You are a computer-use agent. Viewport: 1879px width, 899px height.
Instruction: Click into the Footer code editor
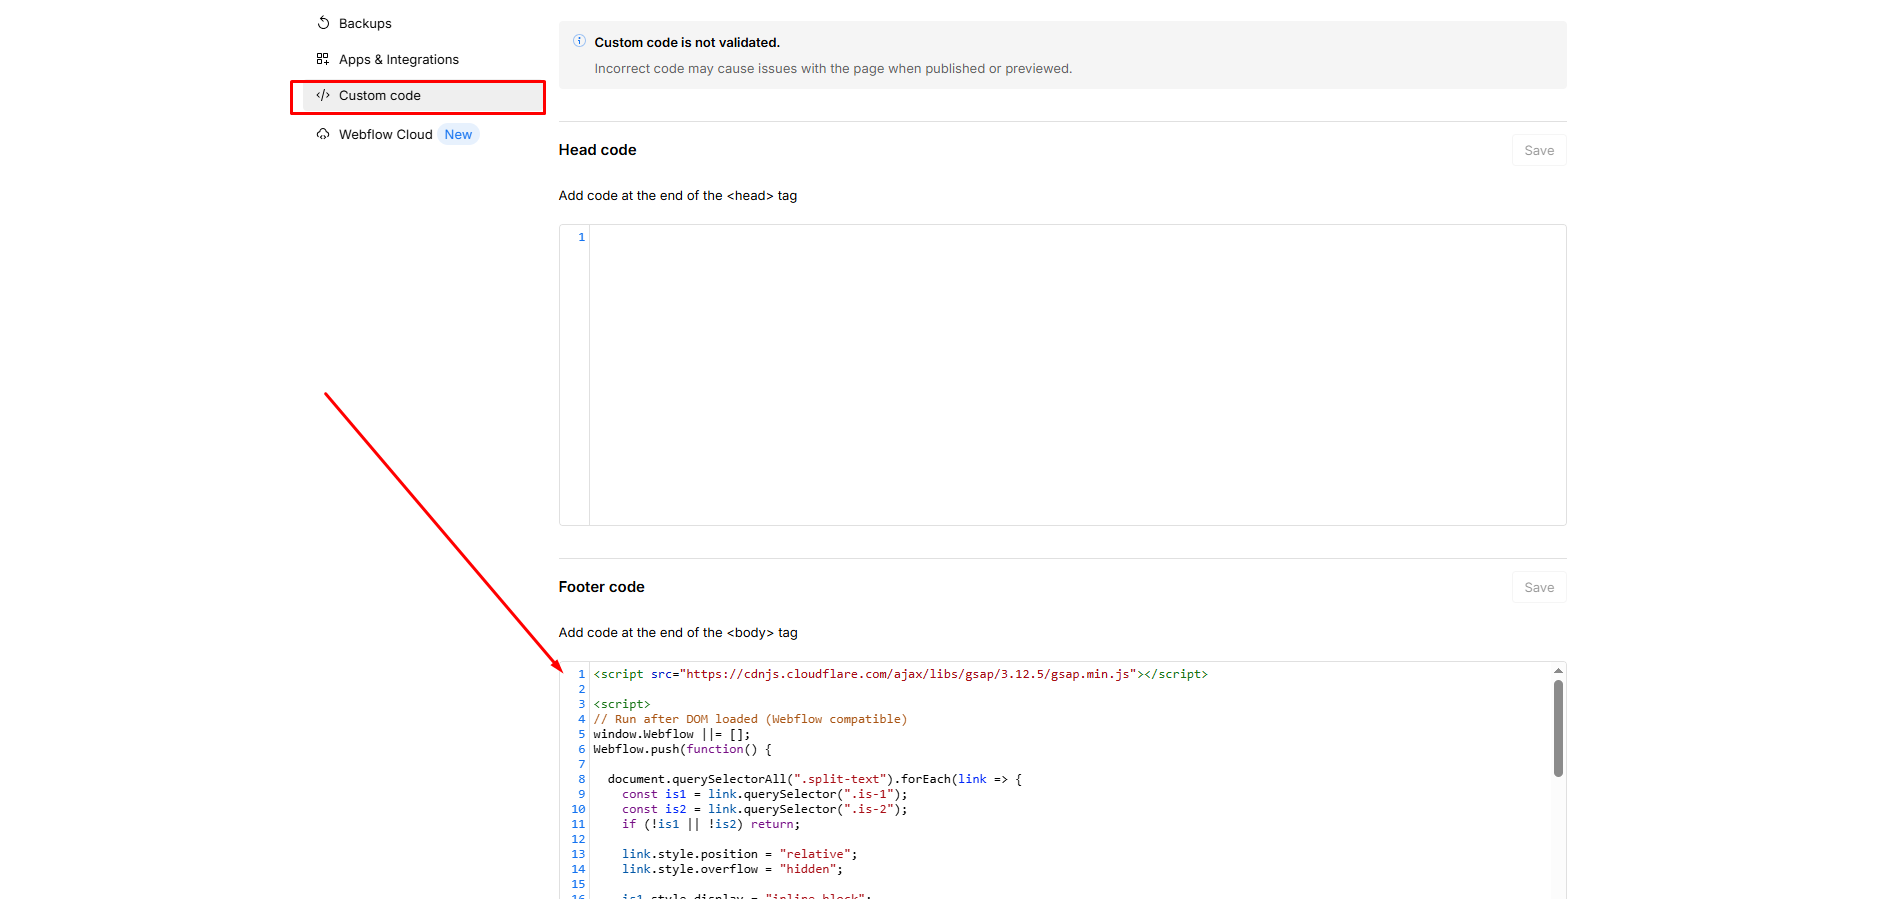tap(1070, 780)
